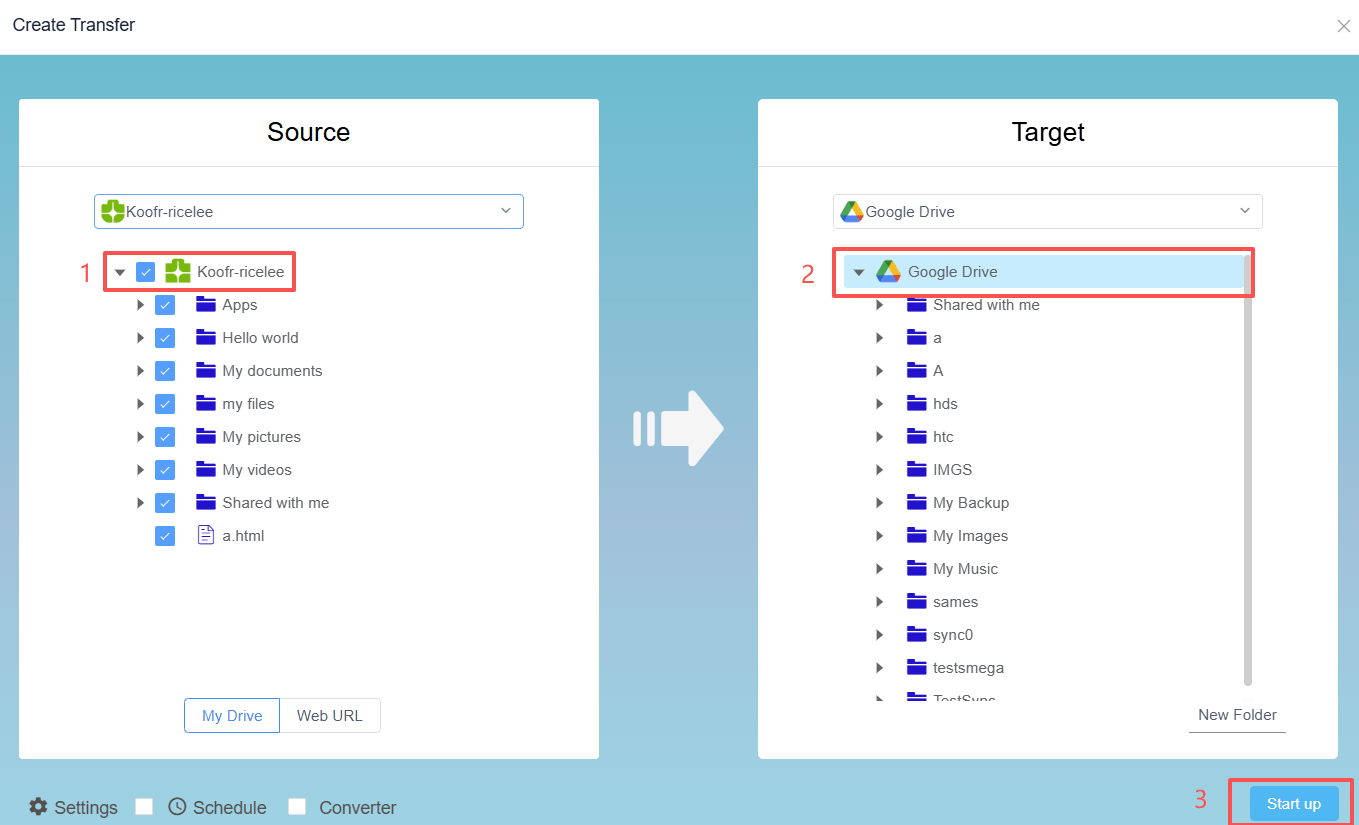Click the sames folder icon
1359x825 pixels.
tap(917, 601)
